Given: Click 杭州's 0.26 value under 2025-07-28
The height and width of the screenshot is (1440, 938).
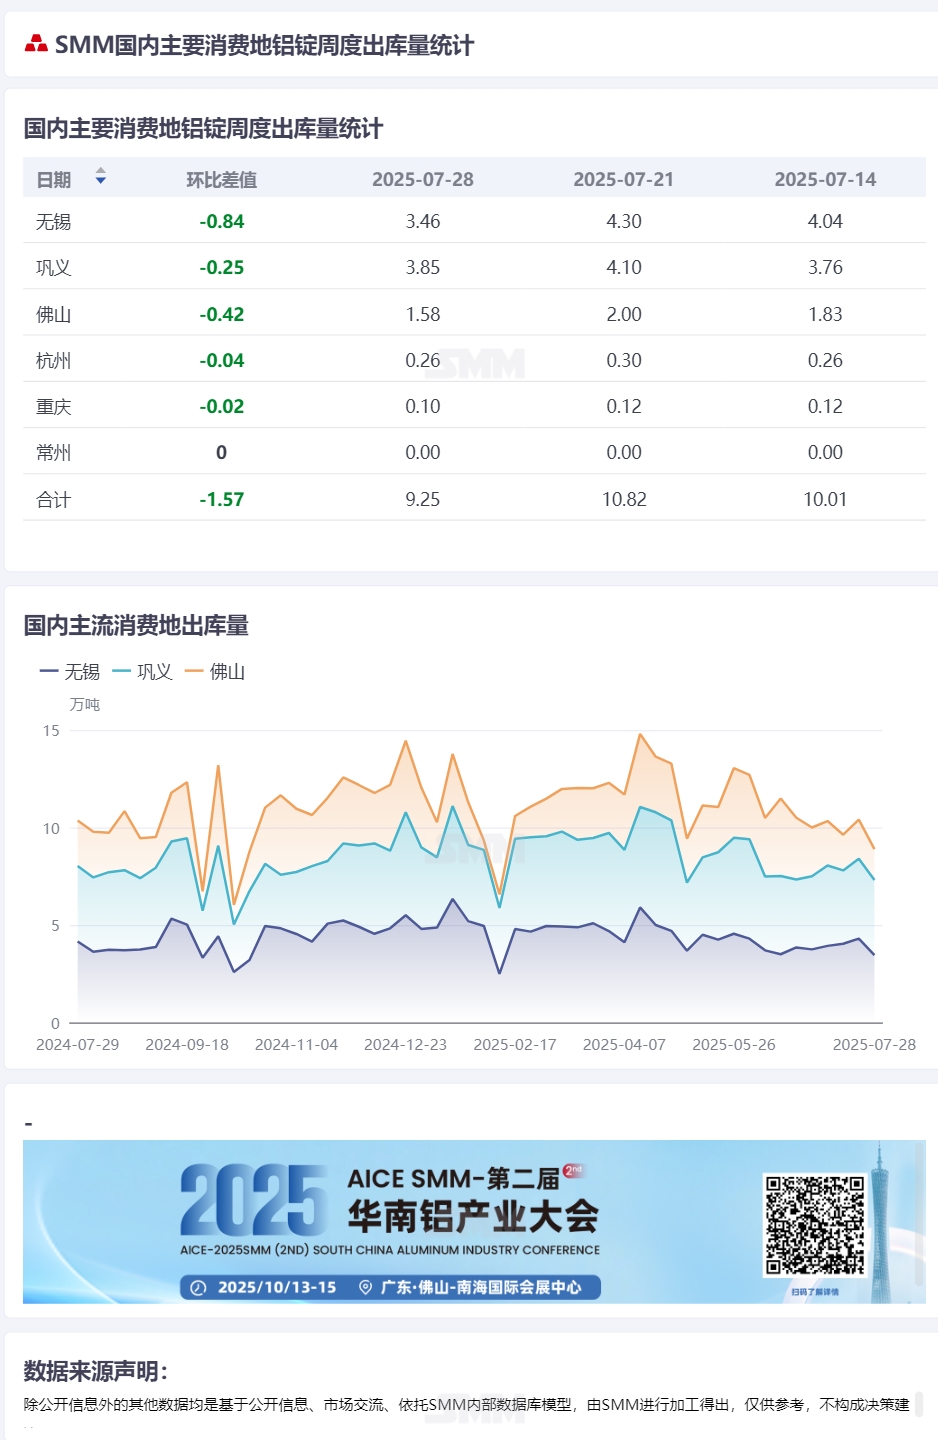Looking at the screenshot, I should point(423,361).
